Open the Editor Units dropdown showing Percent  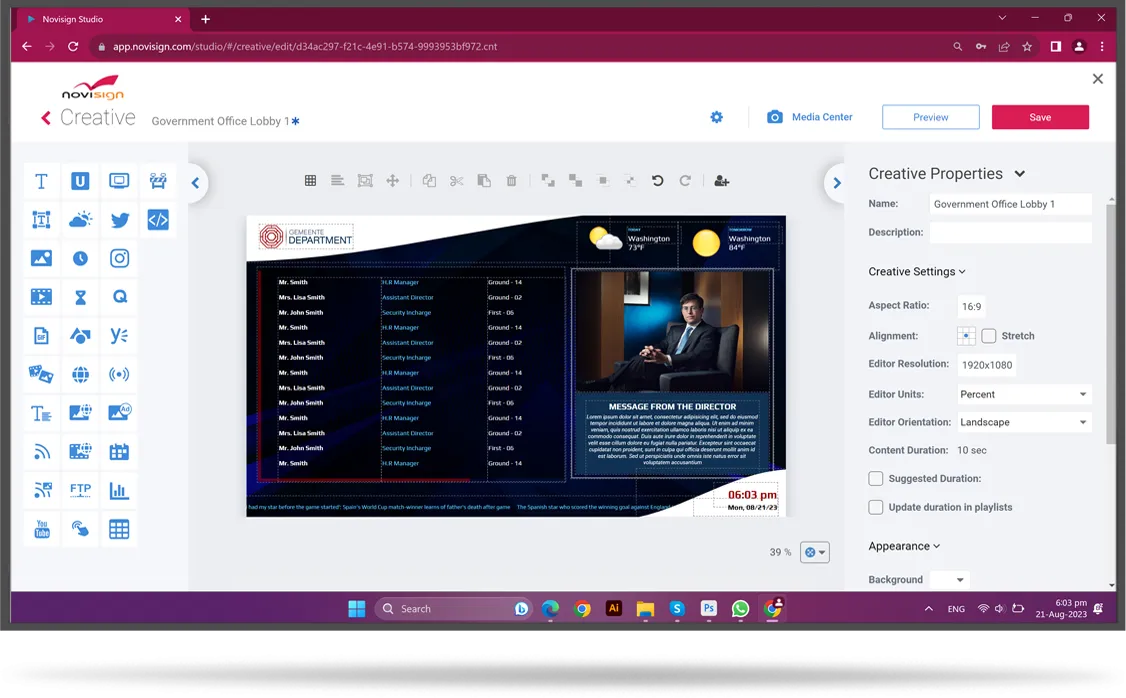[1023, 394]
